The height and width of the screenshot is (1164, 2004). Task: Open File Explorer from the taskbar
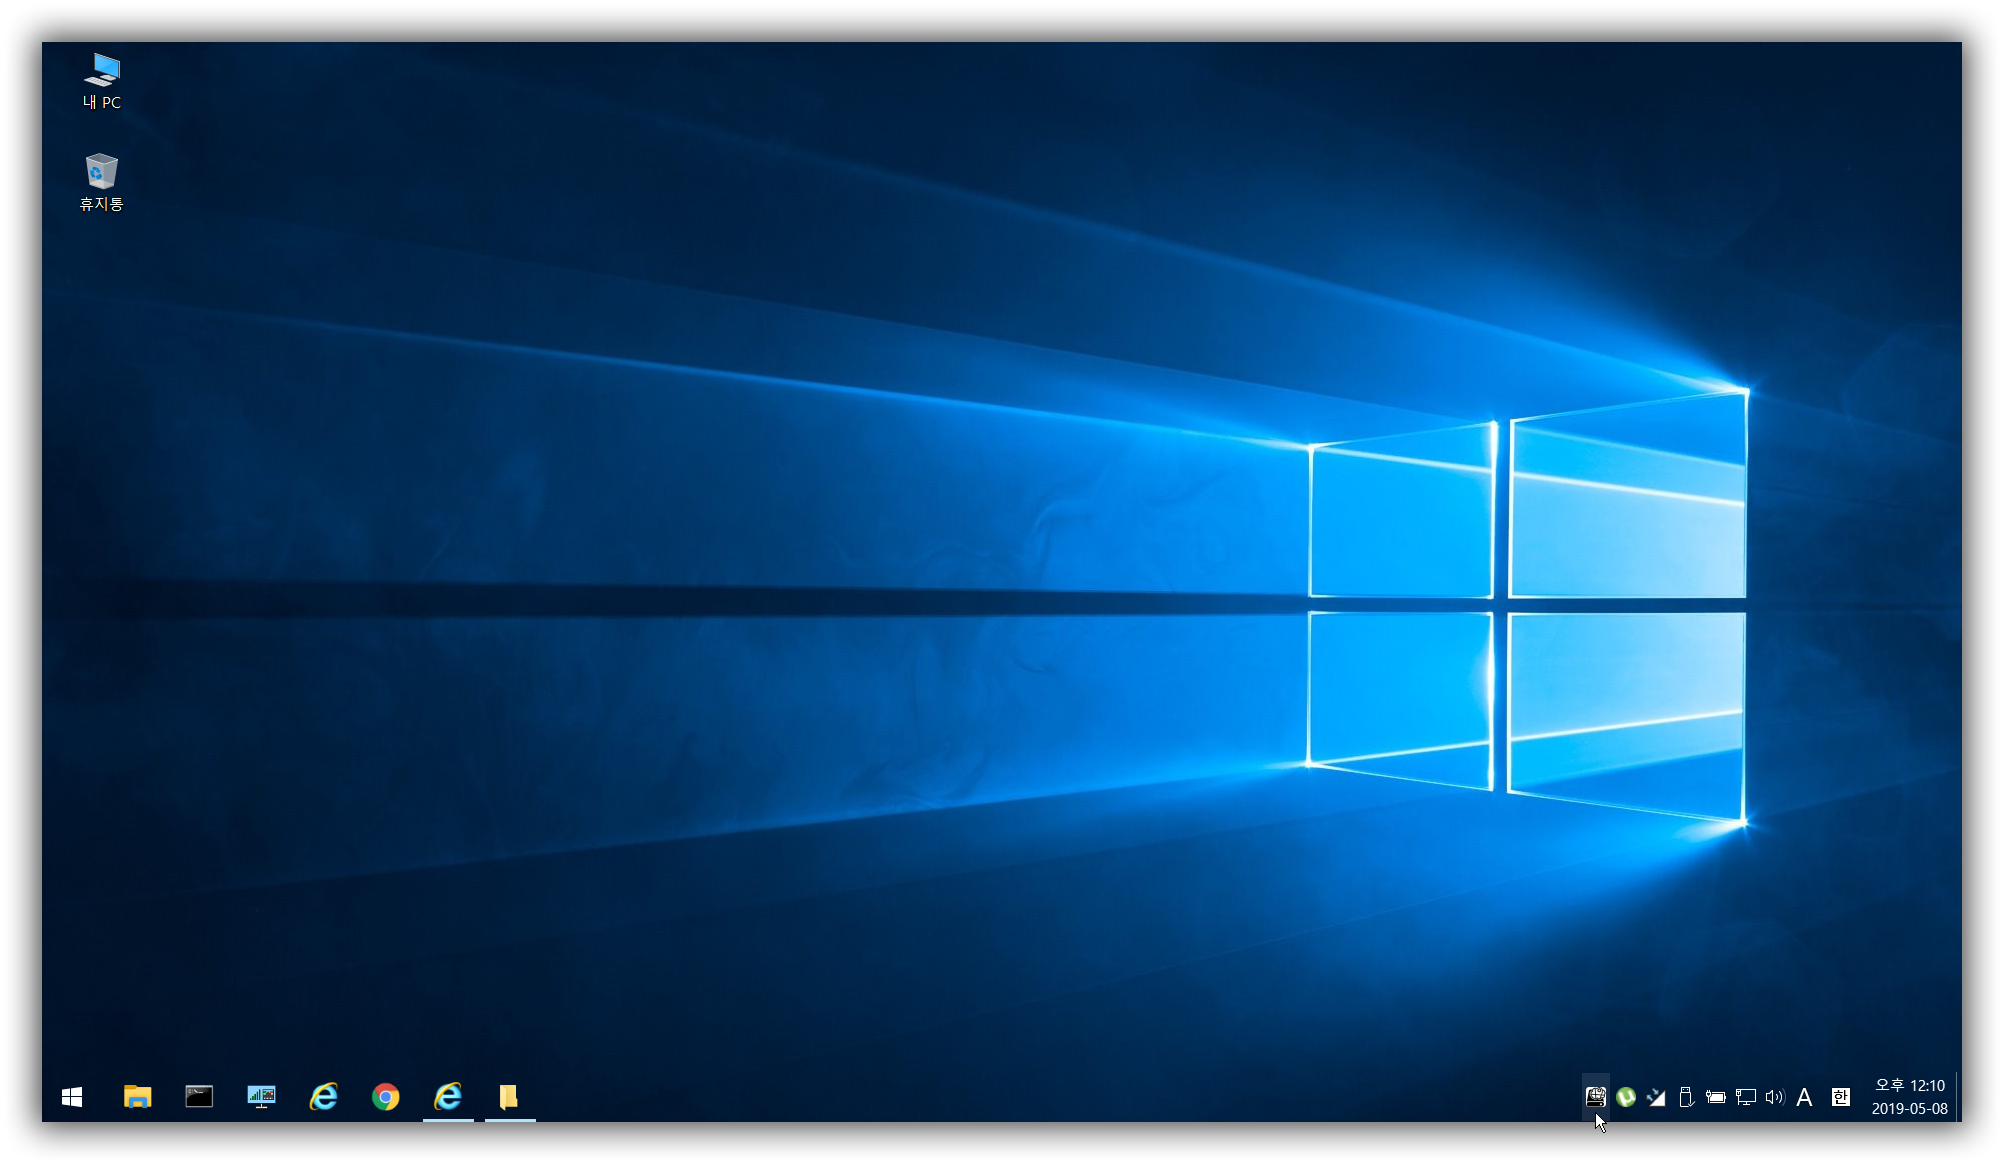coord(137,1097)
